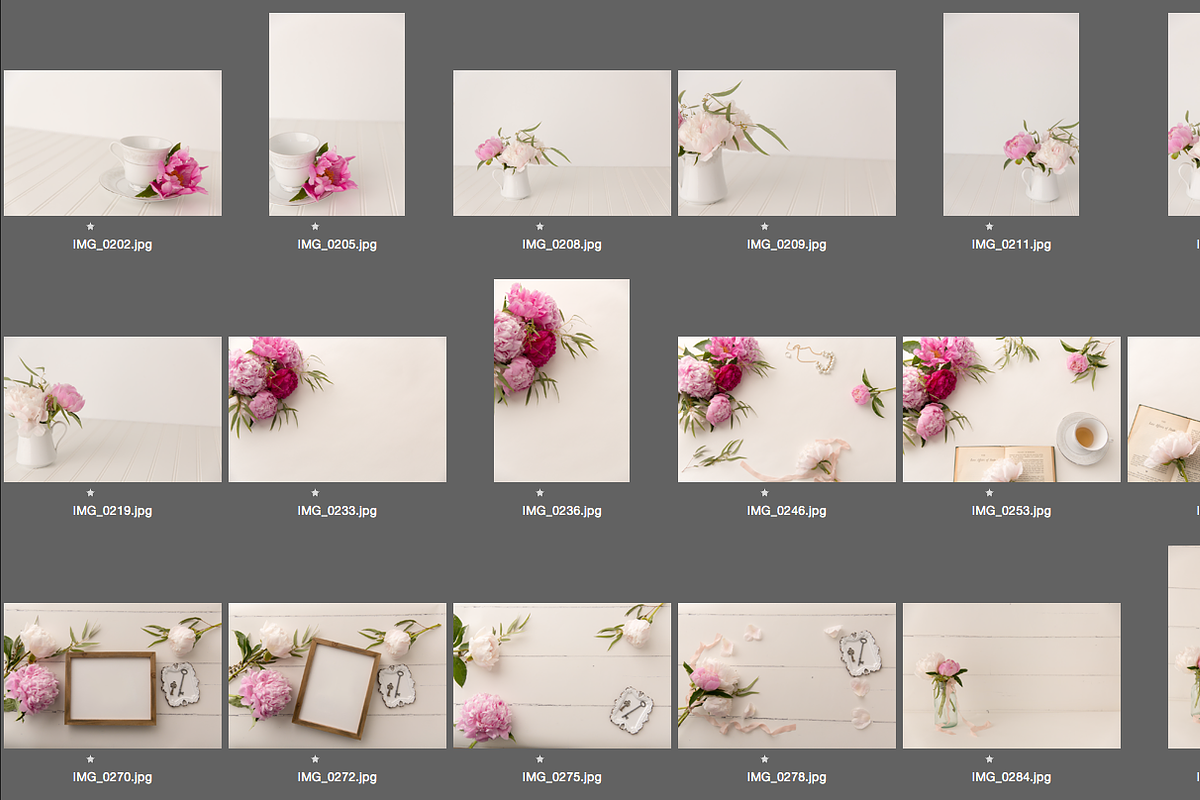Open the IMG_0278.jpg thumbnail
The width and height of the screenshot is (1200, 800).
787,676
